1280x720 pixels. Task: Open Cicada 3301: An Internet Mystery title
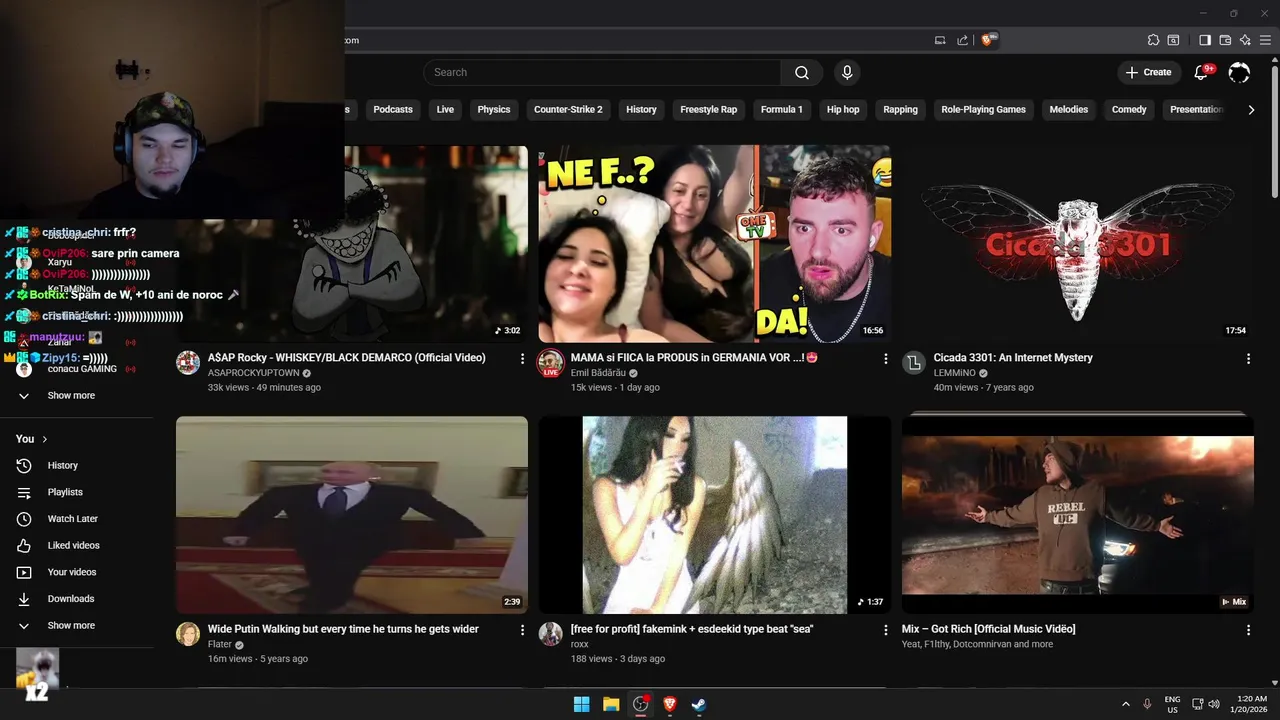point(1013,358)
